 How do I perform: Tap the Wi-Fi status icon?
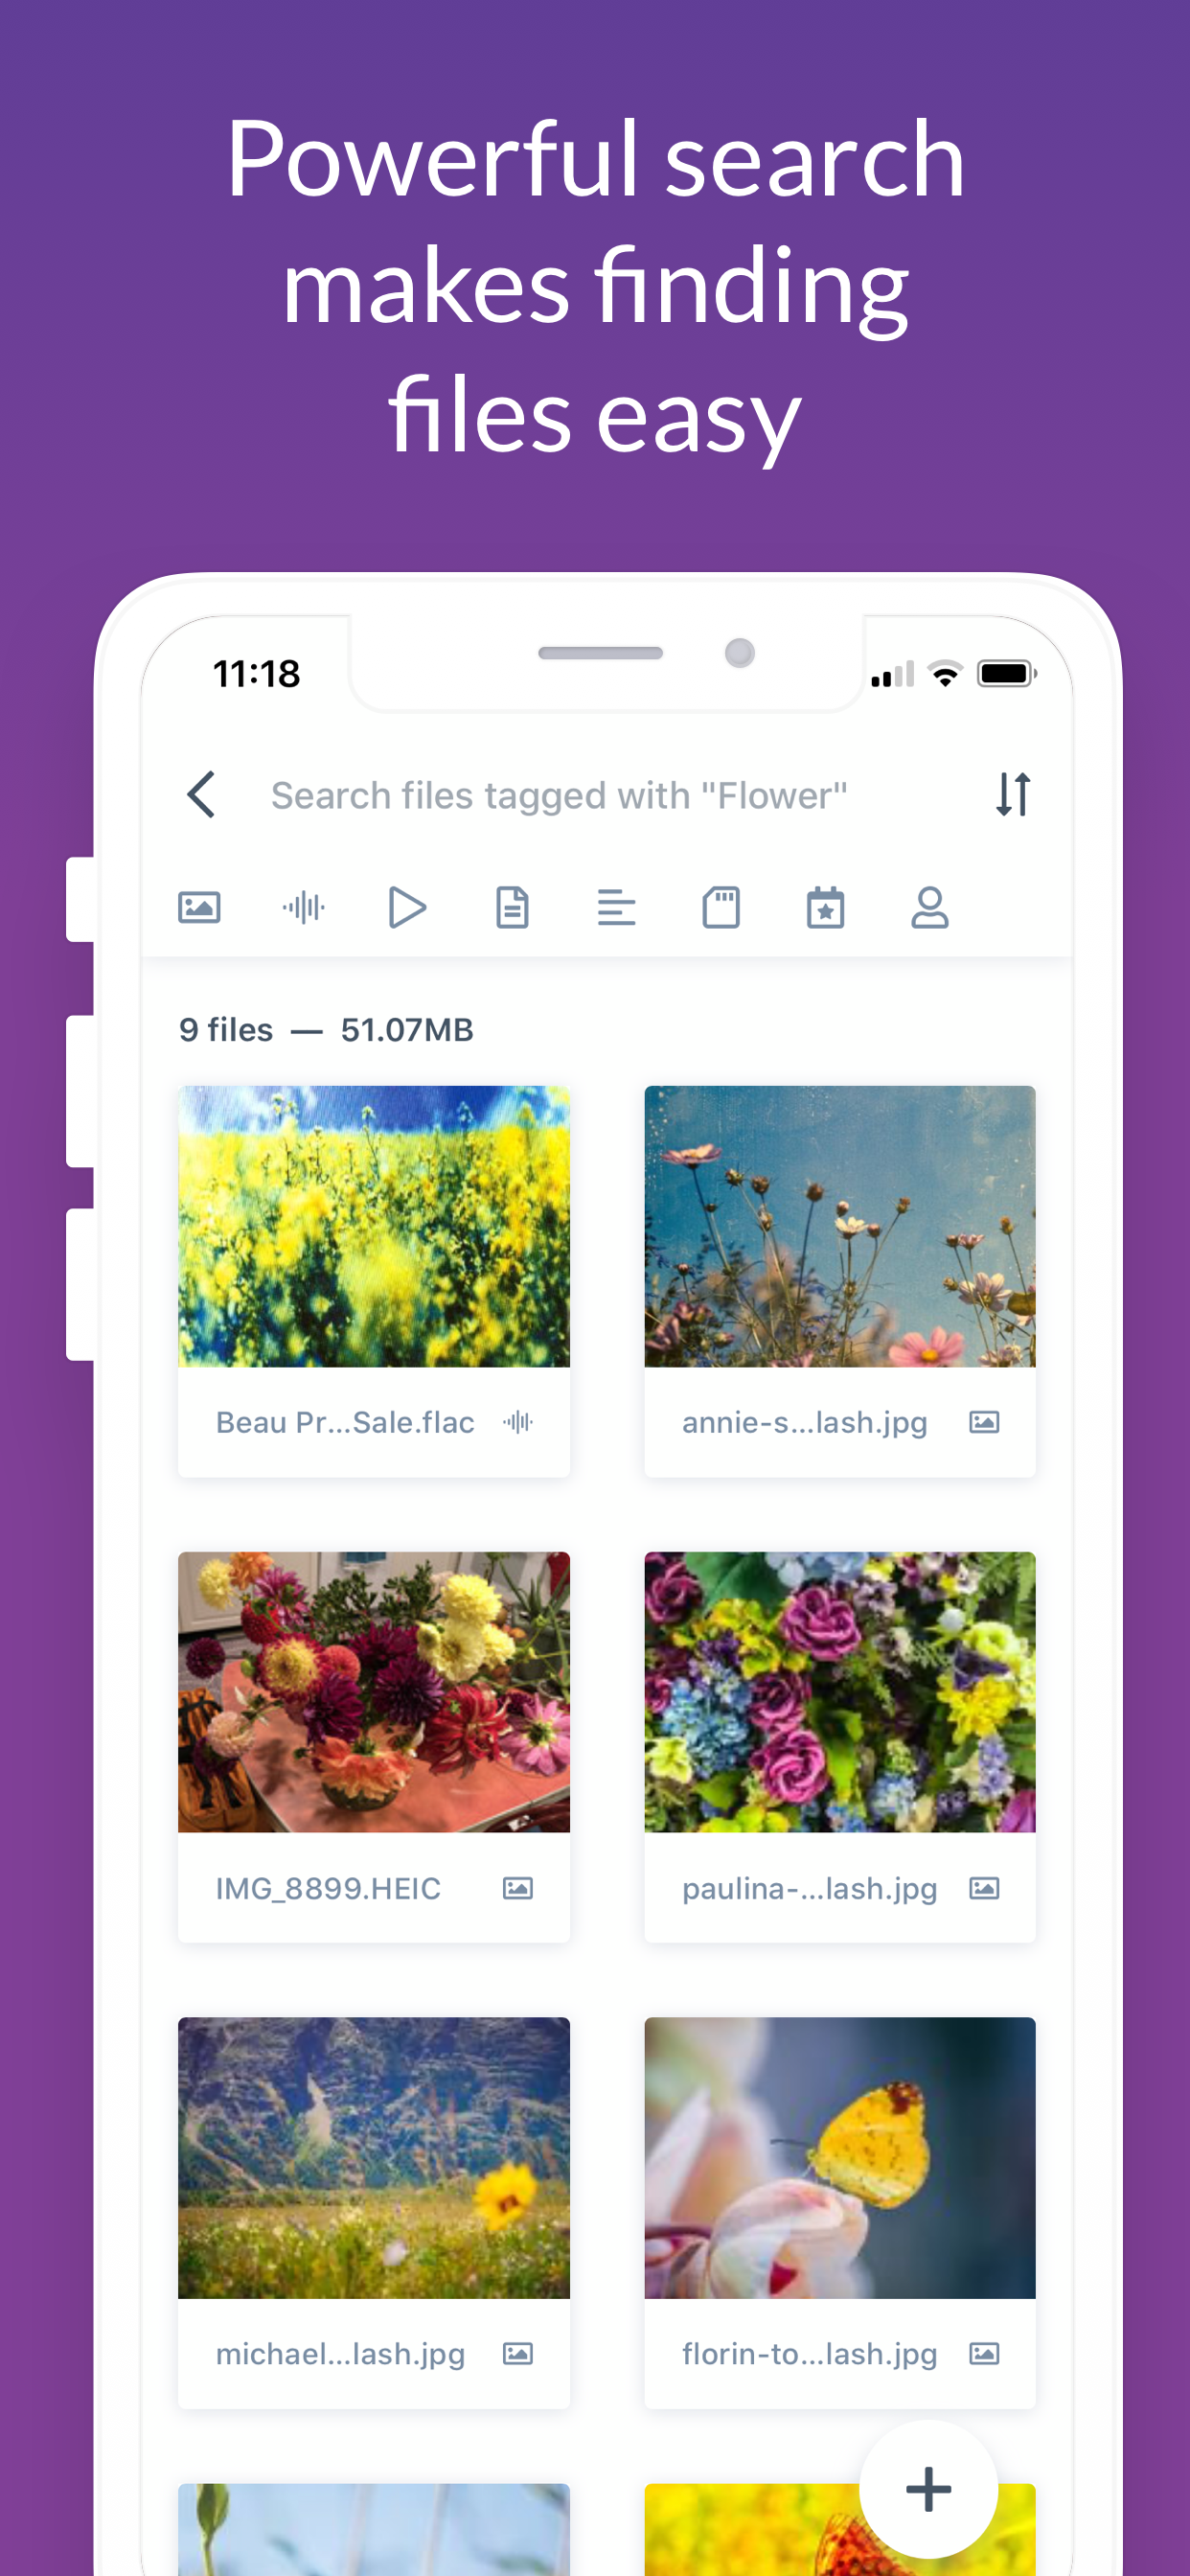pos(945,673)
